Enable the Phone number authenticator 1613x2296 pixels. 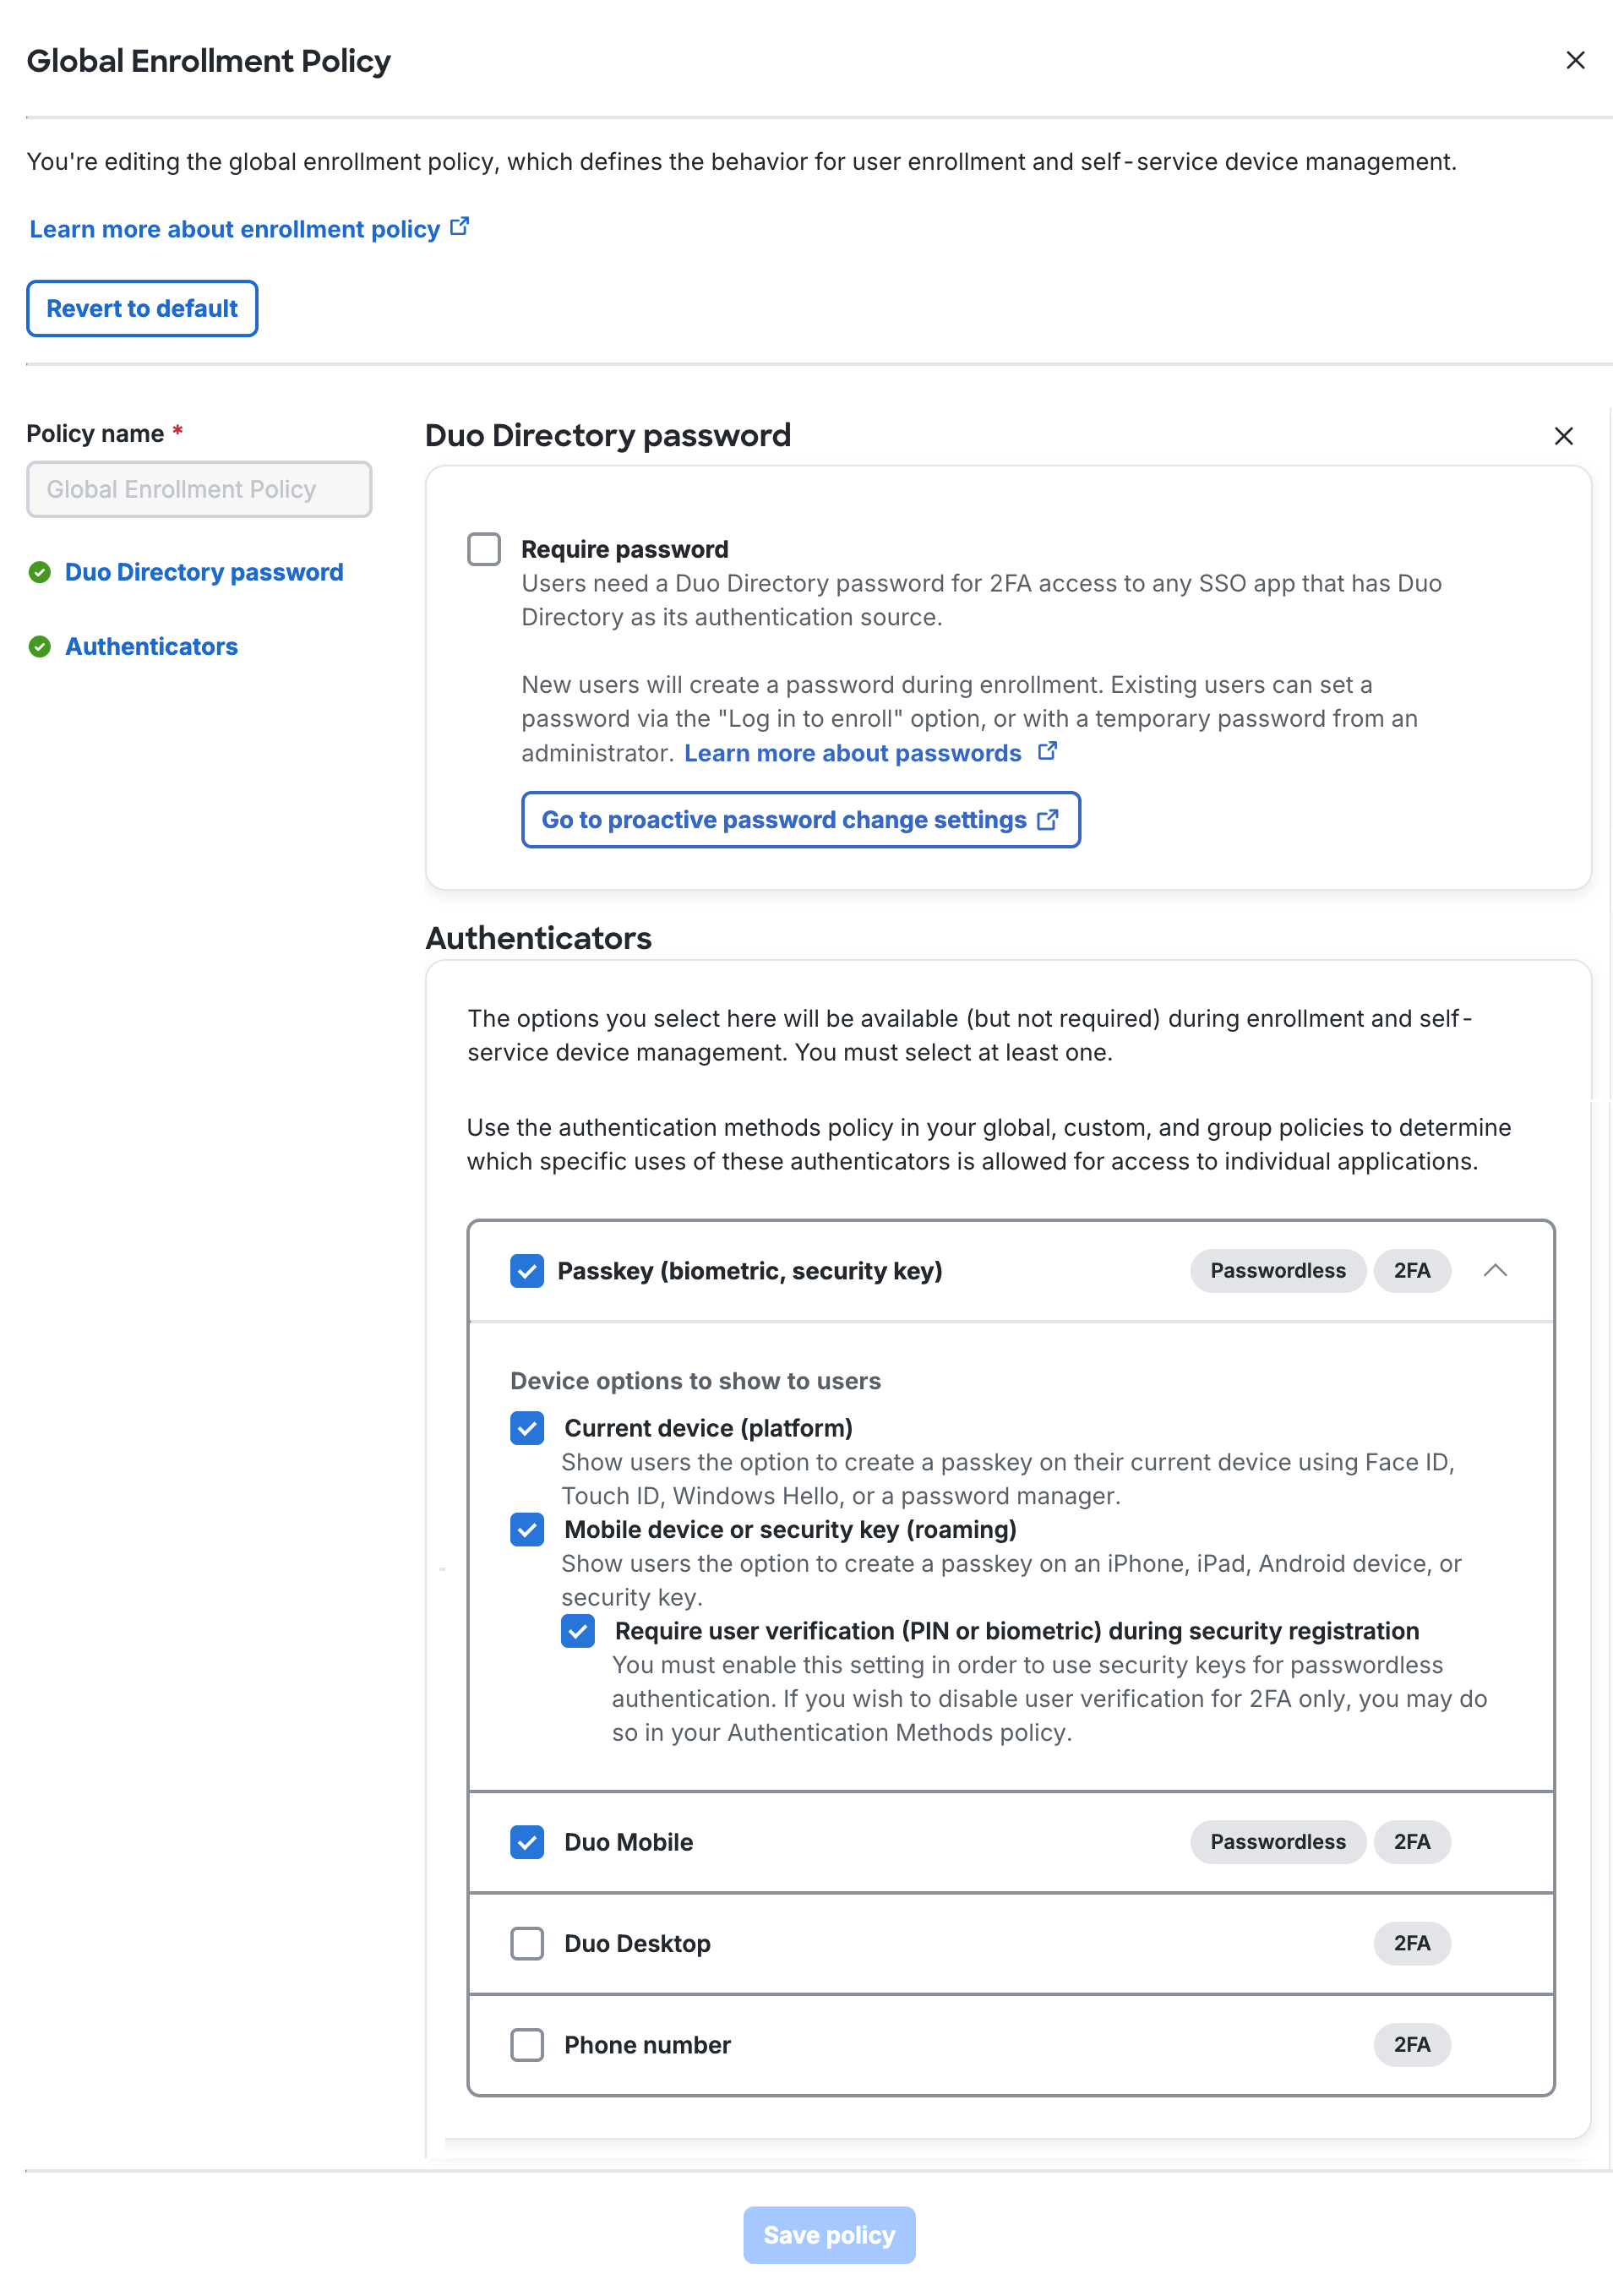pos(527,2045)
